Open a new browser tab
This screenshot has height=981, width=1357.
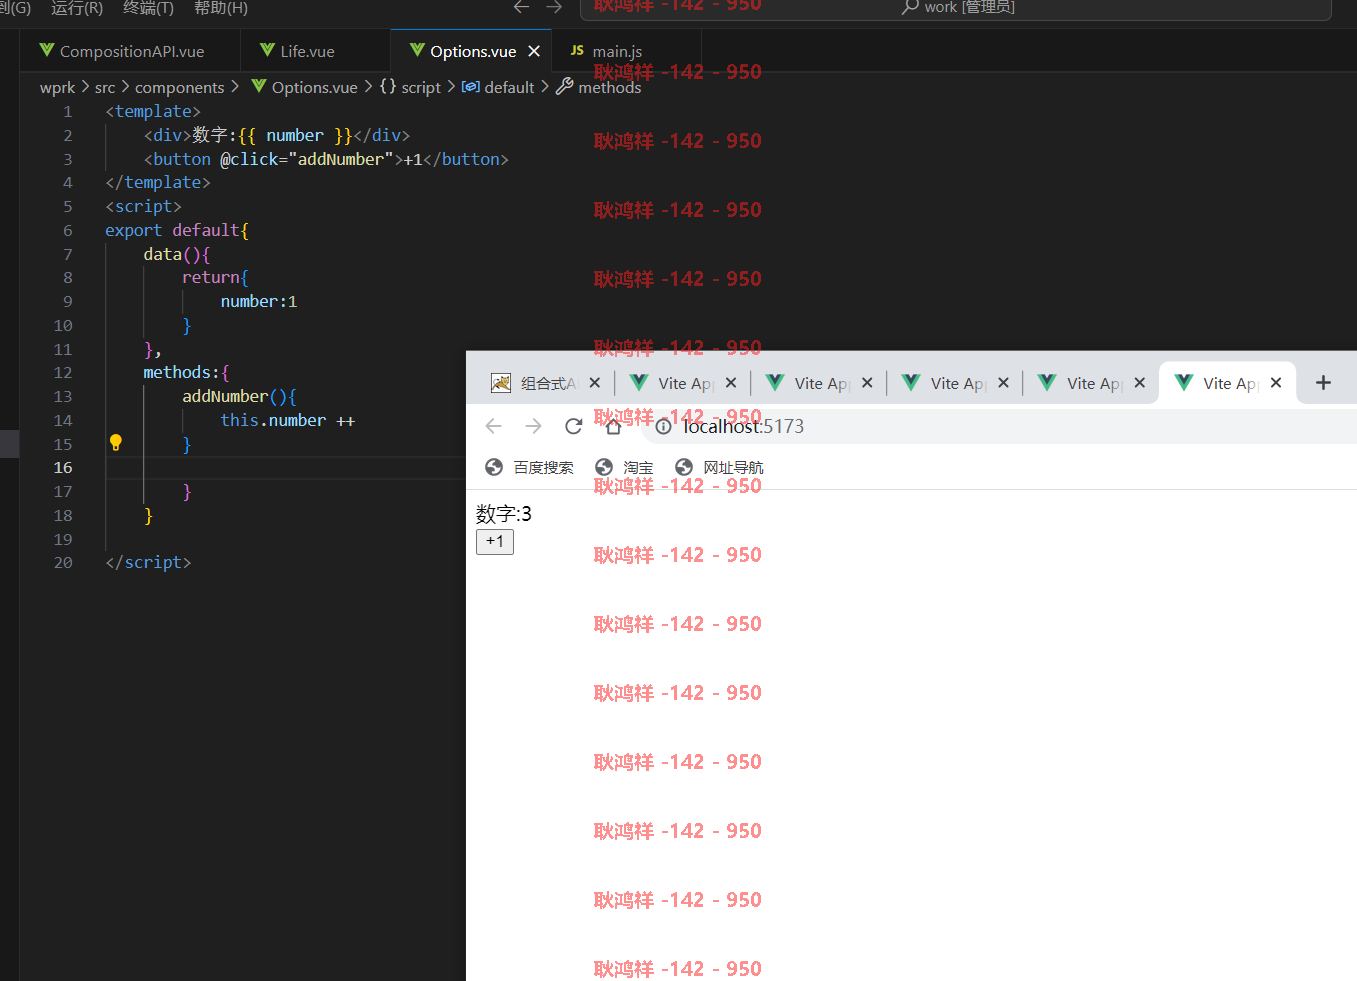point(1323,383)
